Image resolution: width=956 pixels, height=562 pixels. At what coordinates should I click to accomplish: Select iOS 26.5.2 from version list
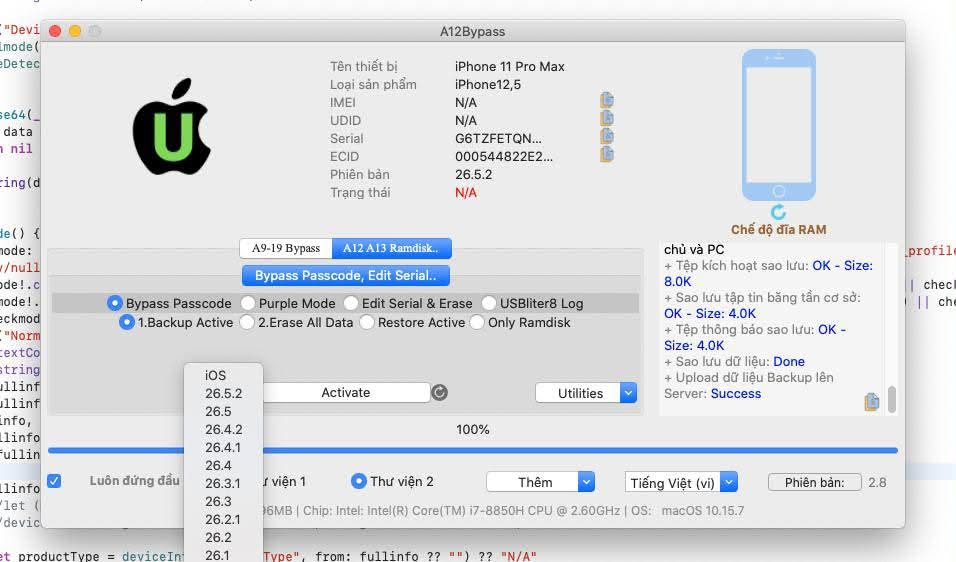click(x=224, y=393)
